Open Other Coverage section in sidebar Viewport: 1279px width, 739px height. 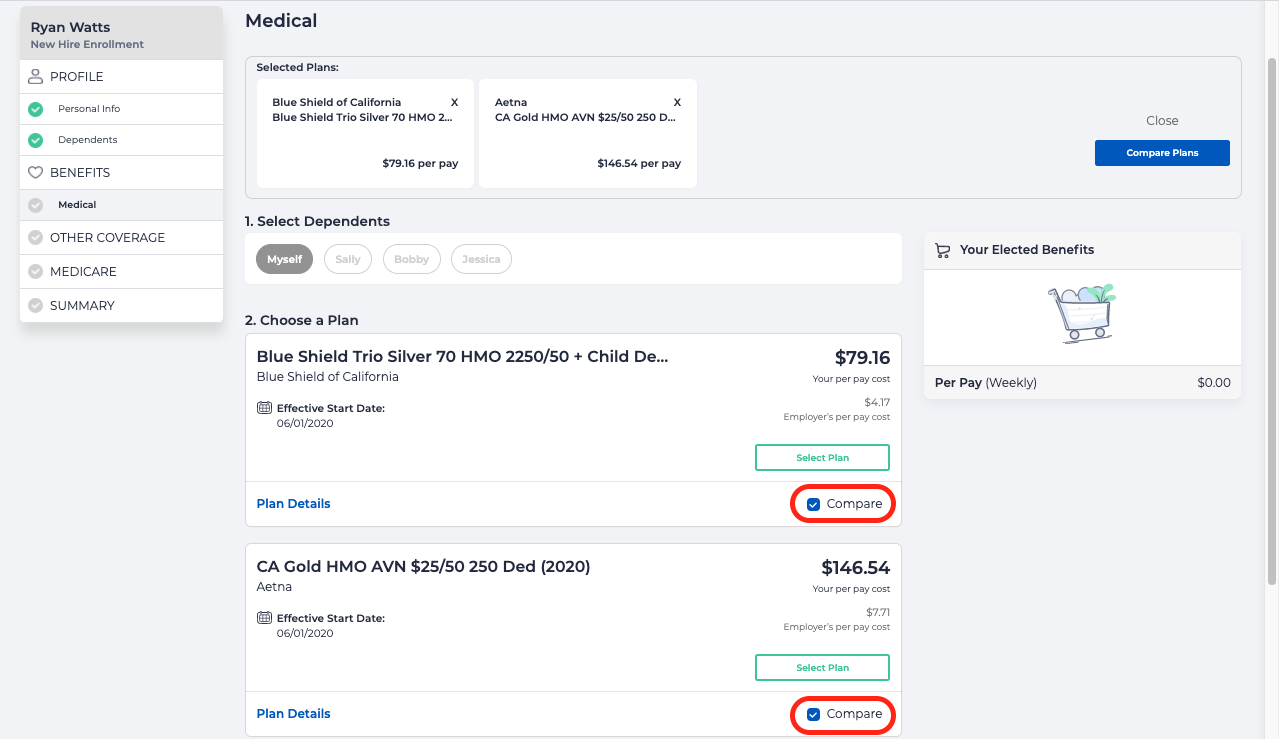point(107,238)
